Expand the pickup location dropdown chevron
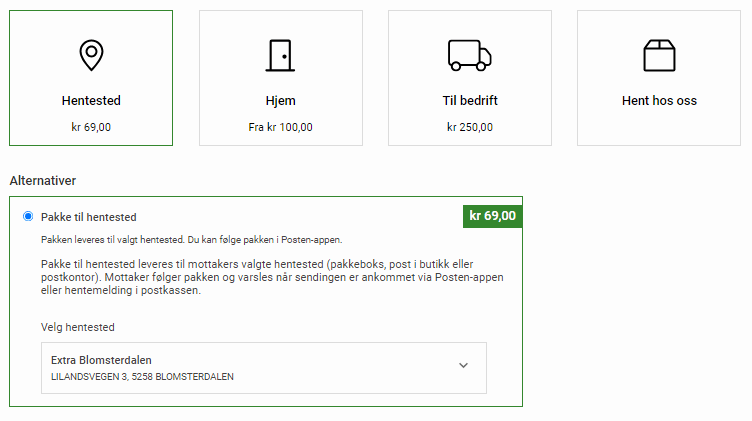The image size is (752, 421). click(463, 366)
